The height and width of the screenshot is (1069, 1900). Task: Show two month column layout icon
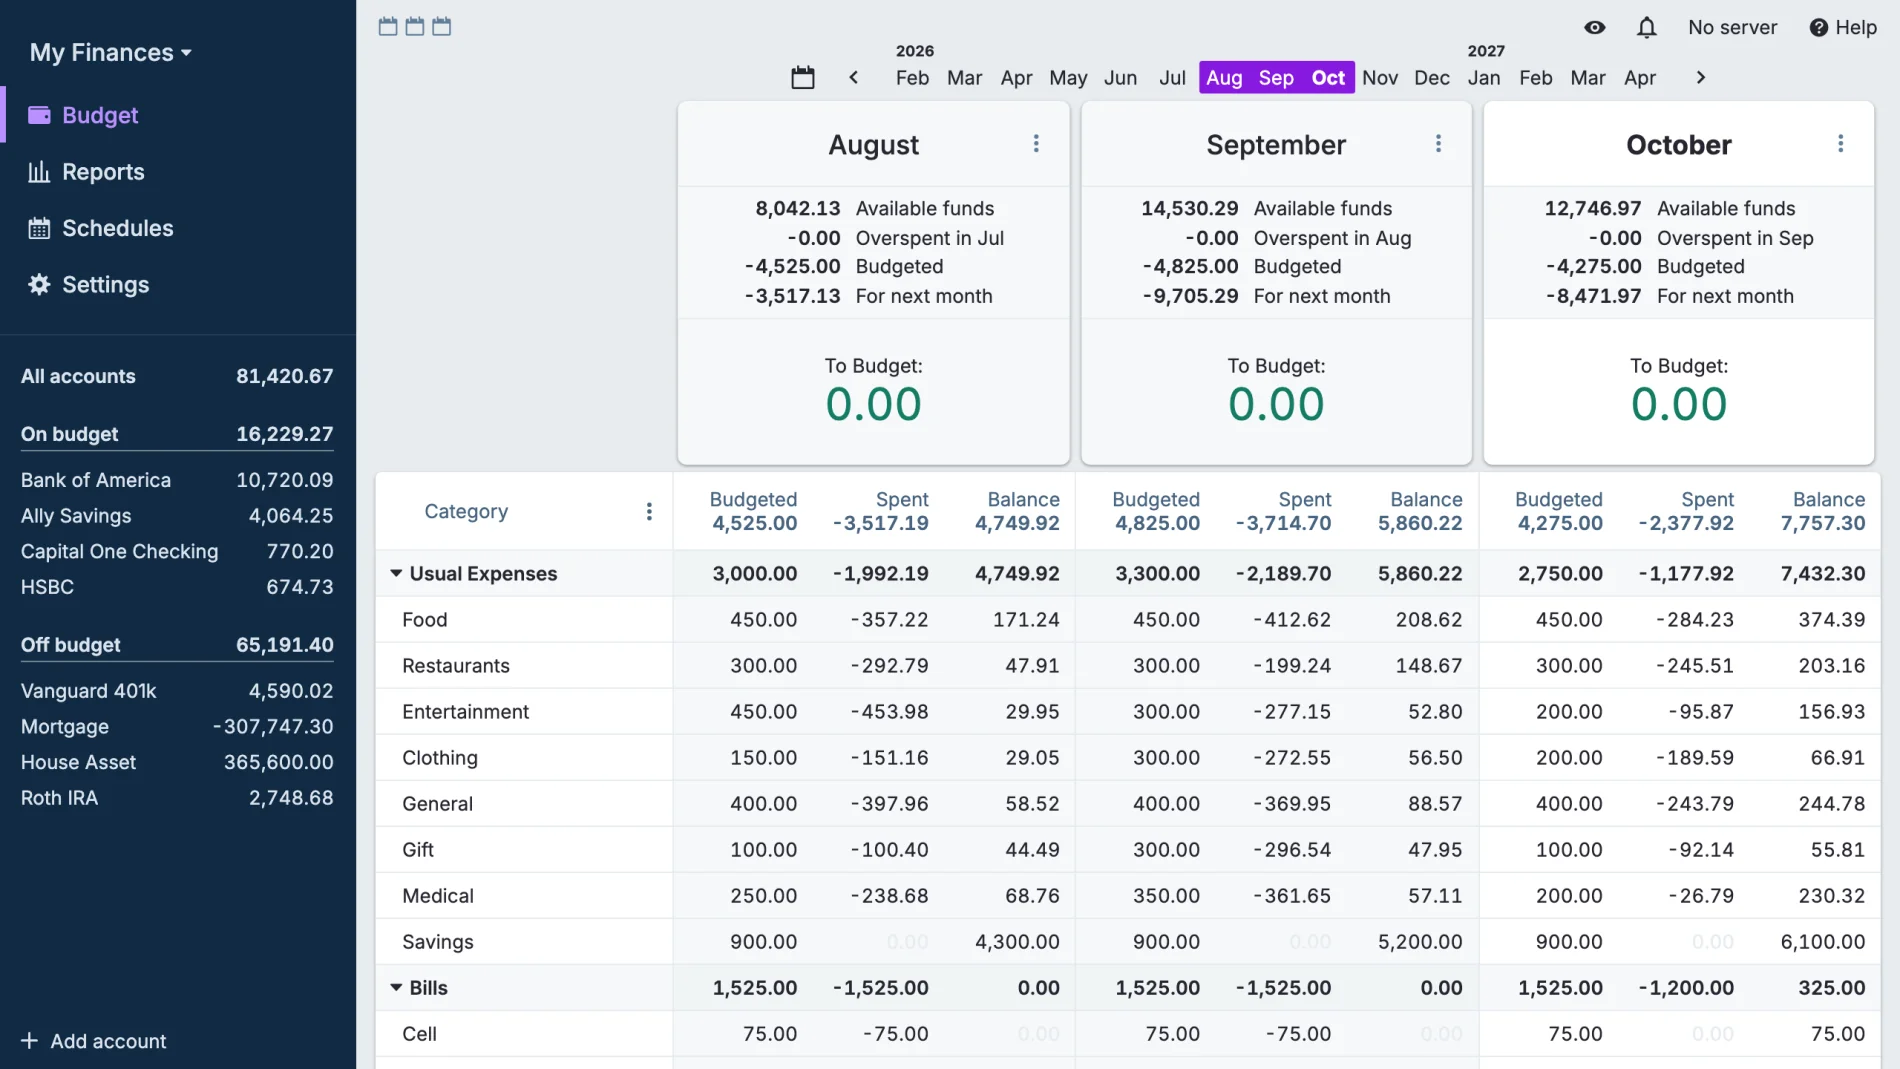point(415,26)
